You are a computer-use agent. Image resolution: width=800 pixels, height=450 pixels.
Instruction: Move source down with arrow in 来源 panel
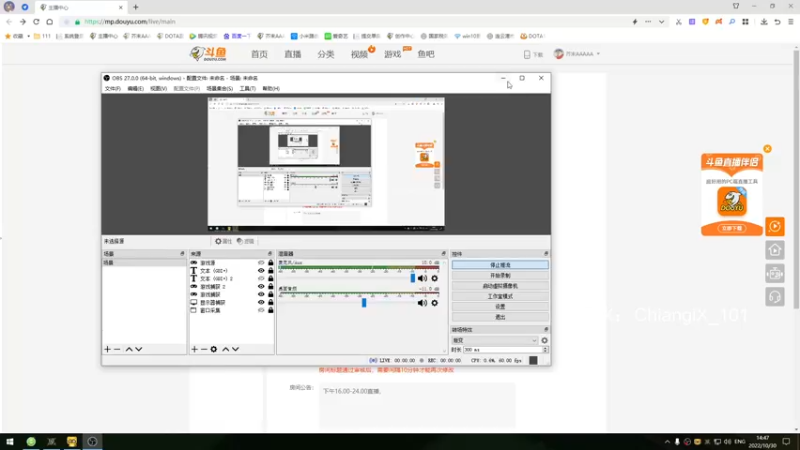point(235,349)
